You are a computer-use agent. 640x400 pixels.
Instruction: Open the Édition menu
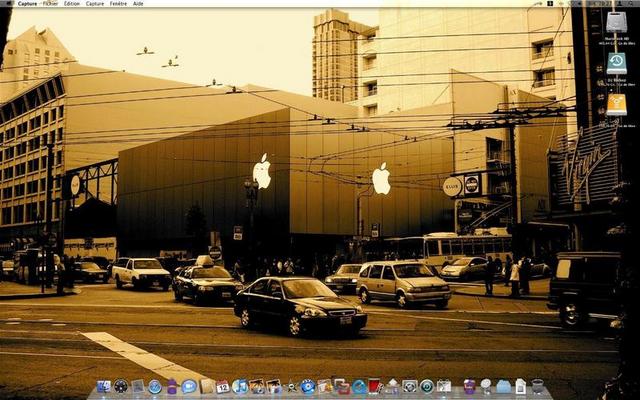point(72,3)
